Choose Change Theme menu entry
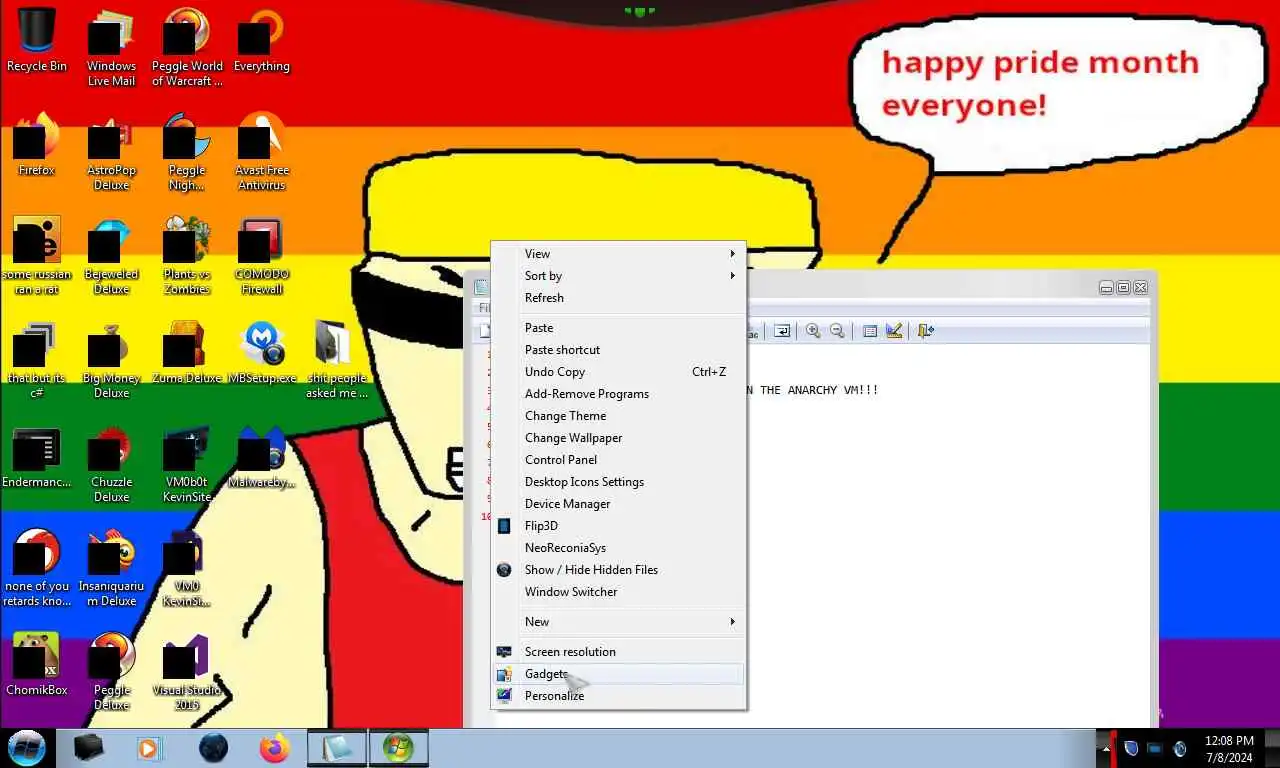 [619, 416]
